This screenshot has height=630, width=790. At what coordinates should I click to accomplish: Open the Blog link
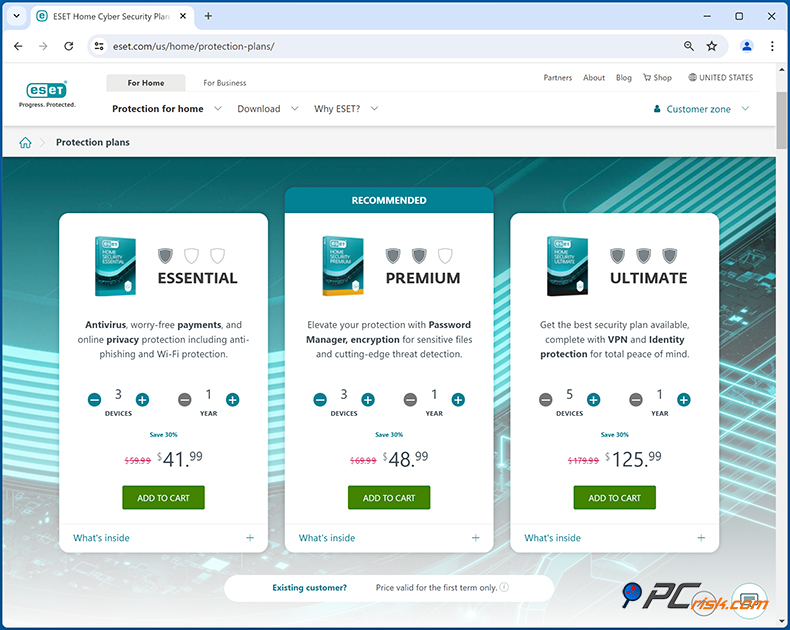pyautogui.click(x=623, y=78)
